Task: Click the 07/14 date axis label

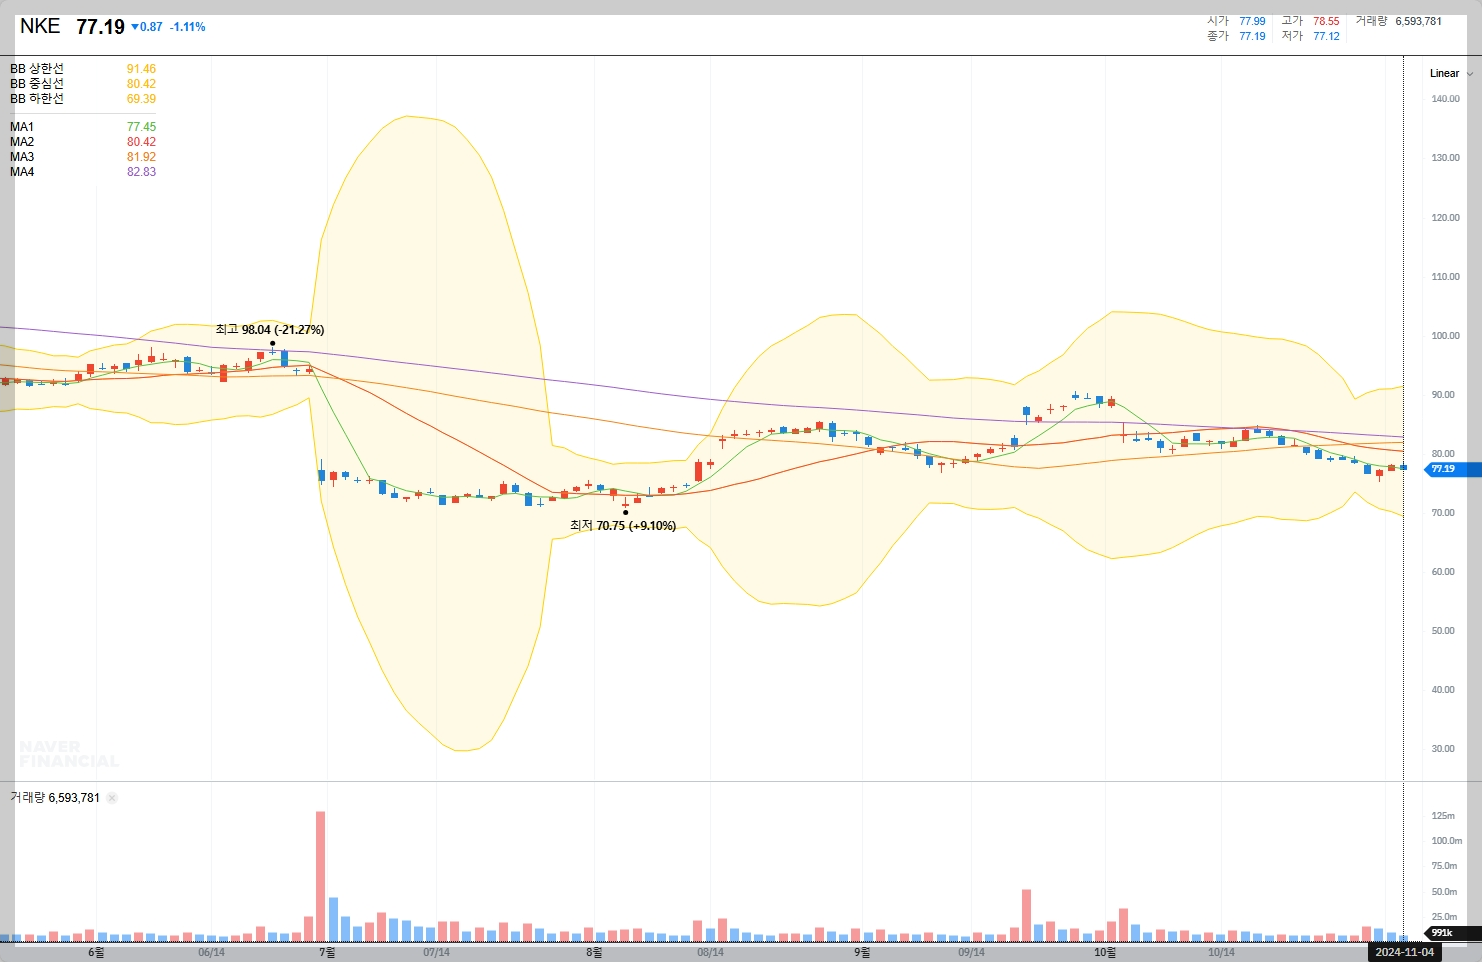Action: (436, 952)
